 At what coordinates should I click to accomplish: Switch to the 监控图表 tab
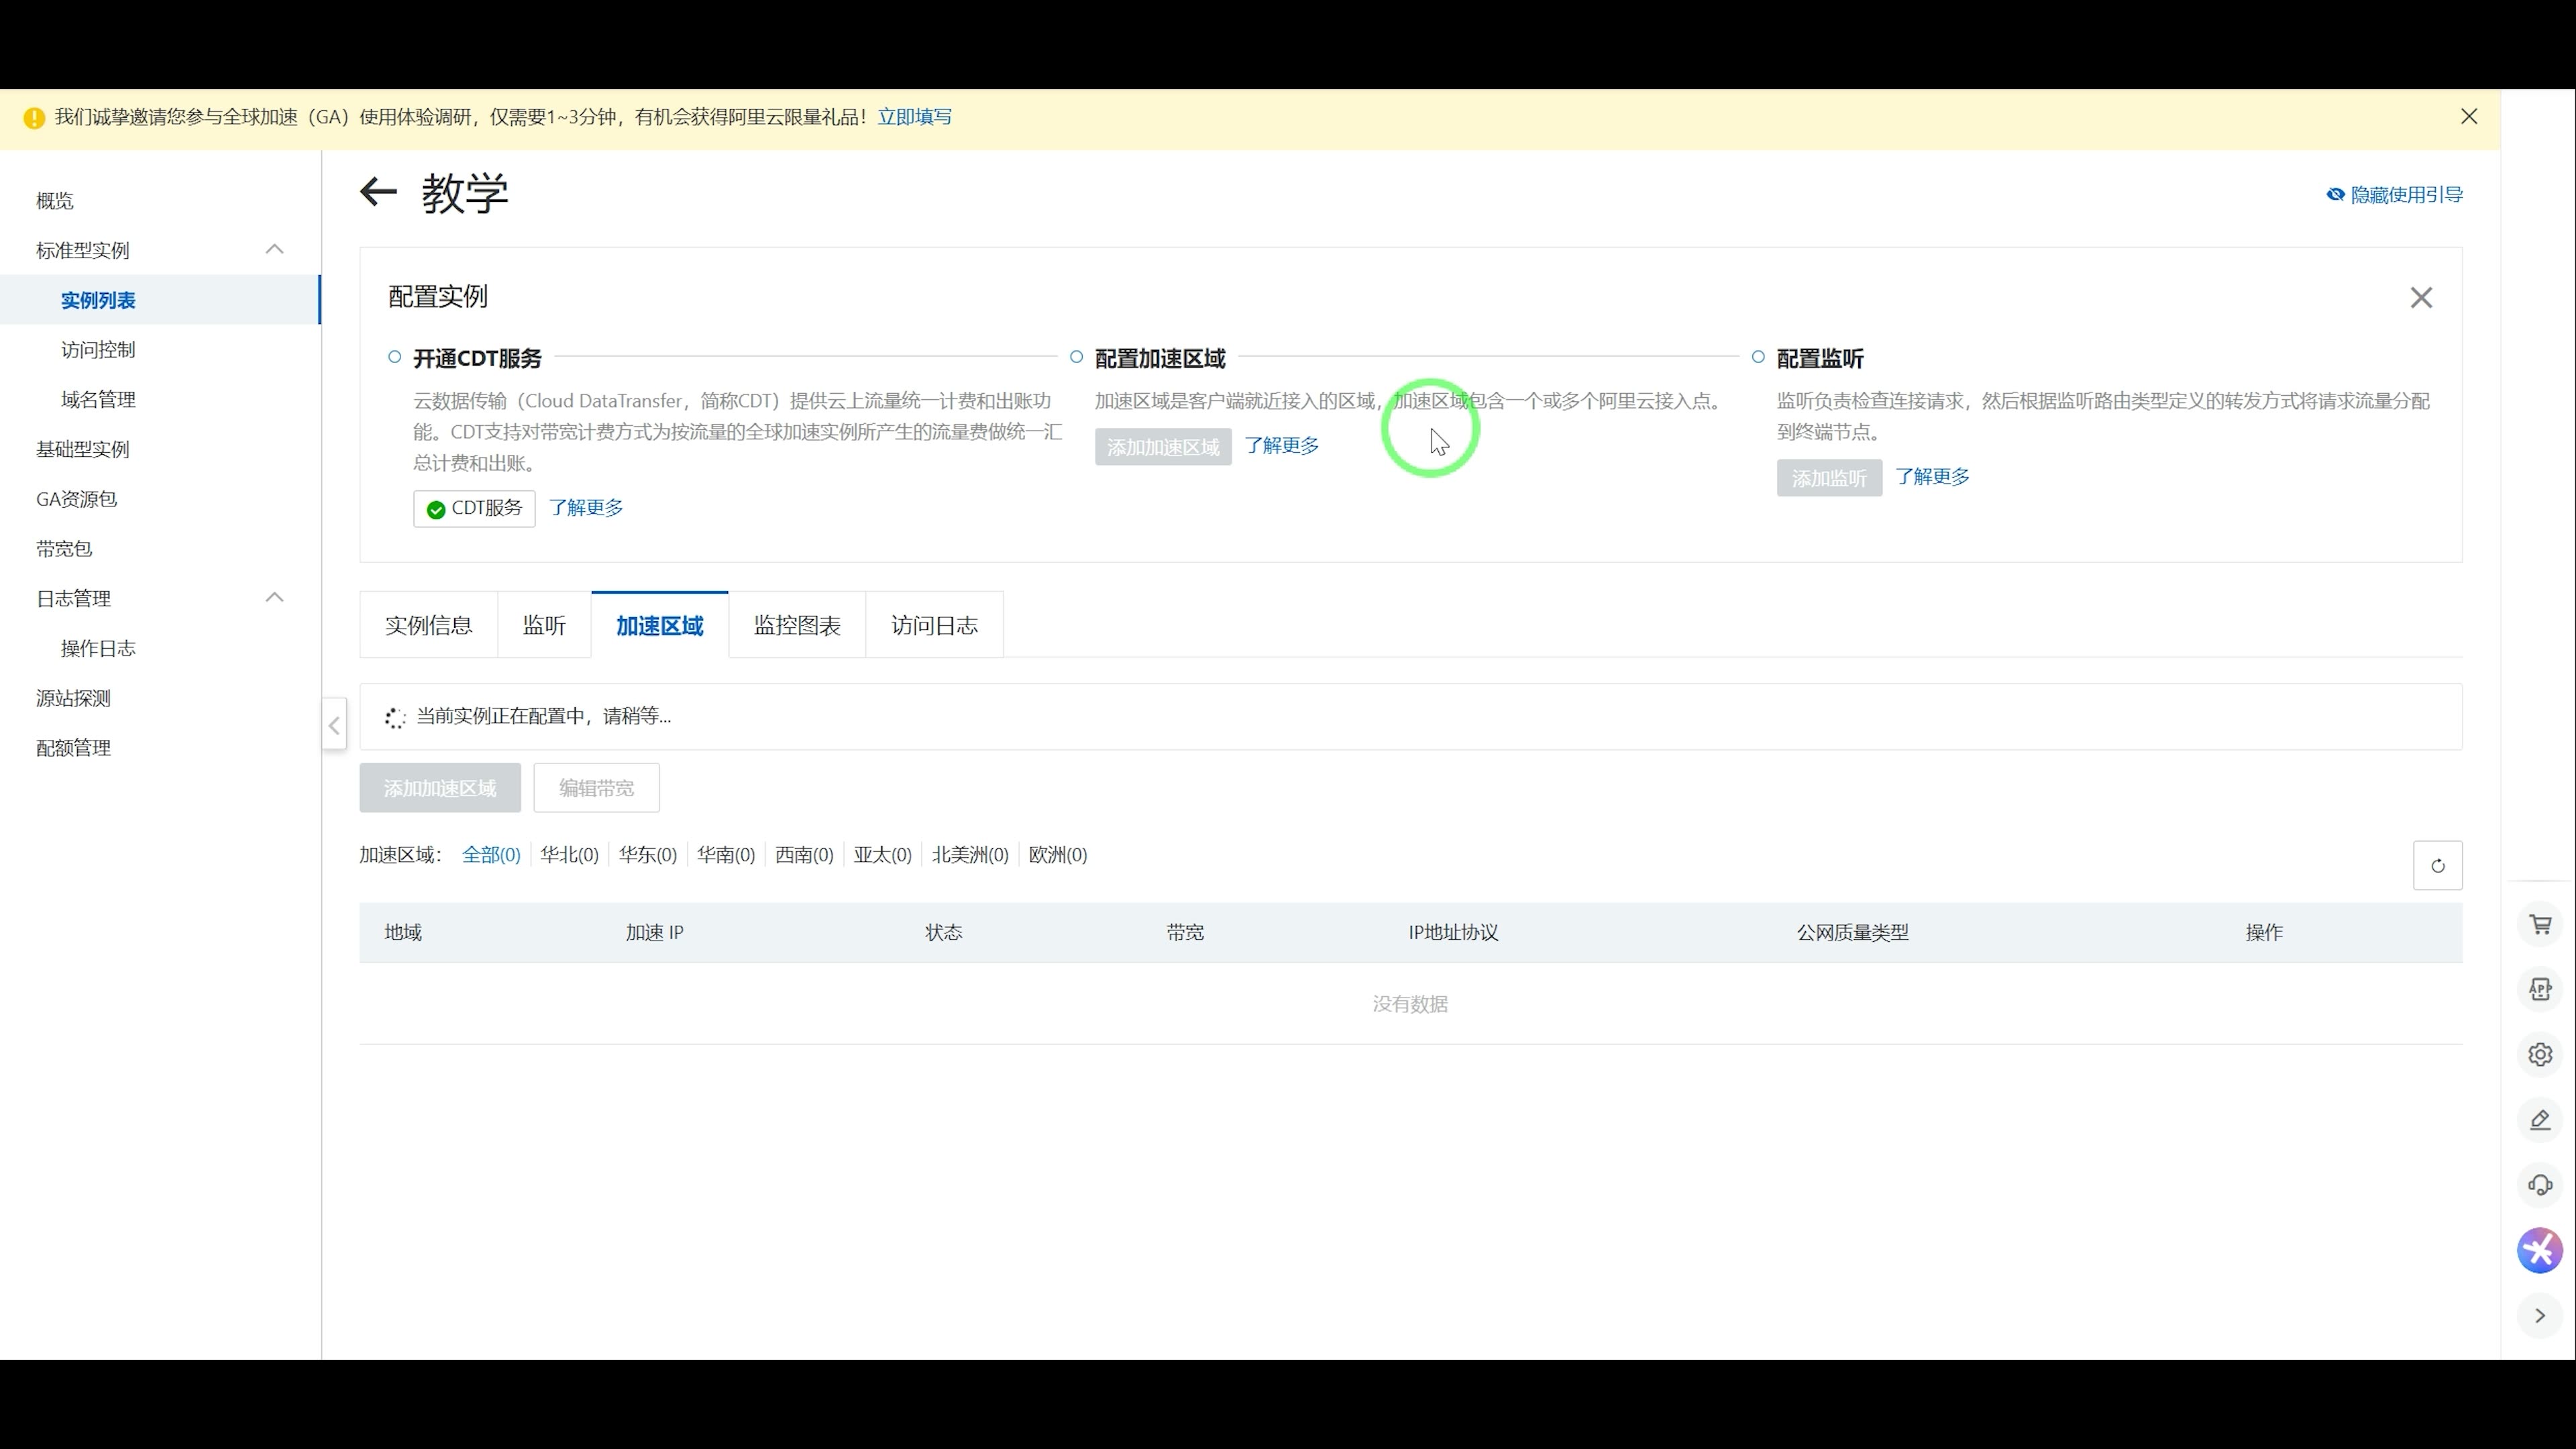[797, 625]
